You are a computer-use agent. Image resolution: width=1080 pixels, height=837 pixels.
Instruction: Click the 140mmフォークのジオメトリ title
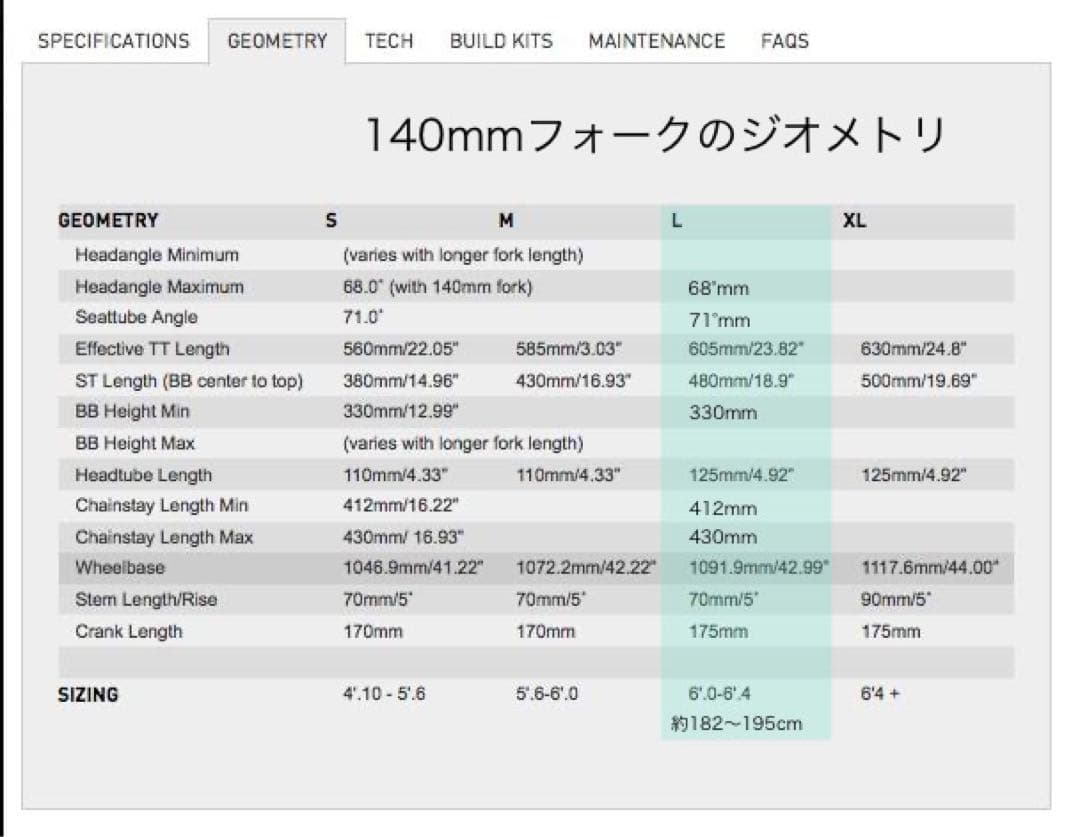[x=654, y=135]
